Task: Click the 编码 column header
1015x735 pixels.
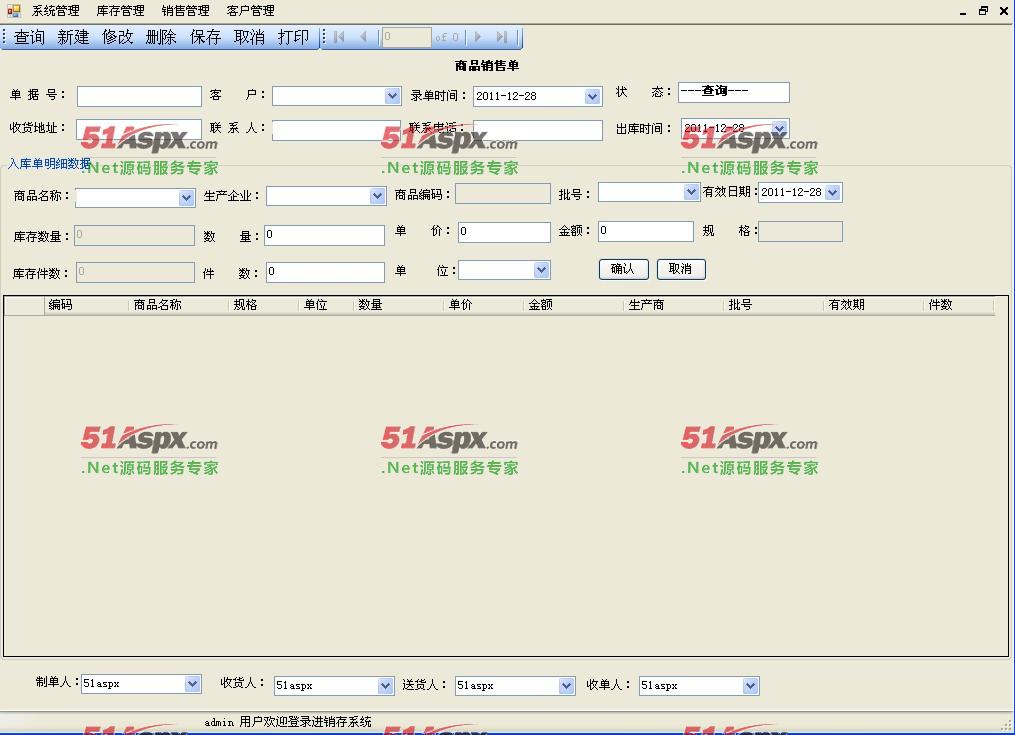Action: click(87, 305)
